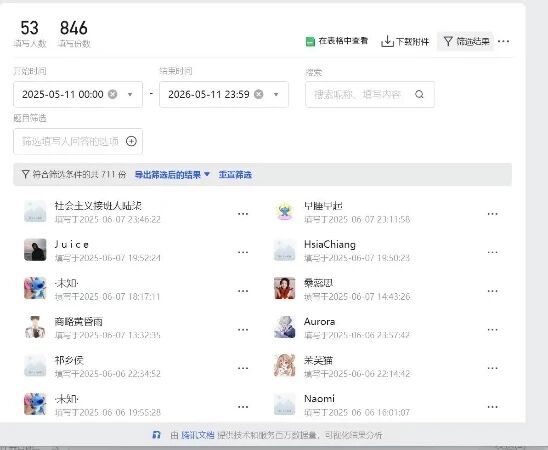The height and width of the screenshot is (450, 548).
Task: Open options menu for Juice entry
Action: (243, 252)
